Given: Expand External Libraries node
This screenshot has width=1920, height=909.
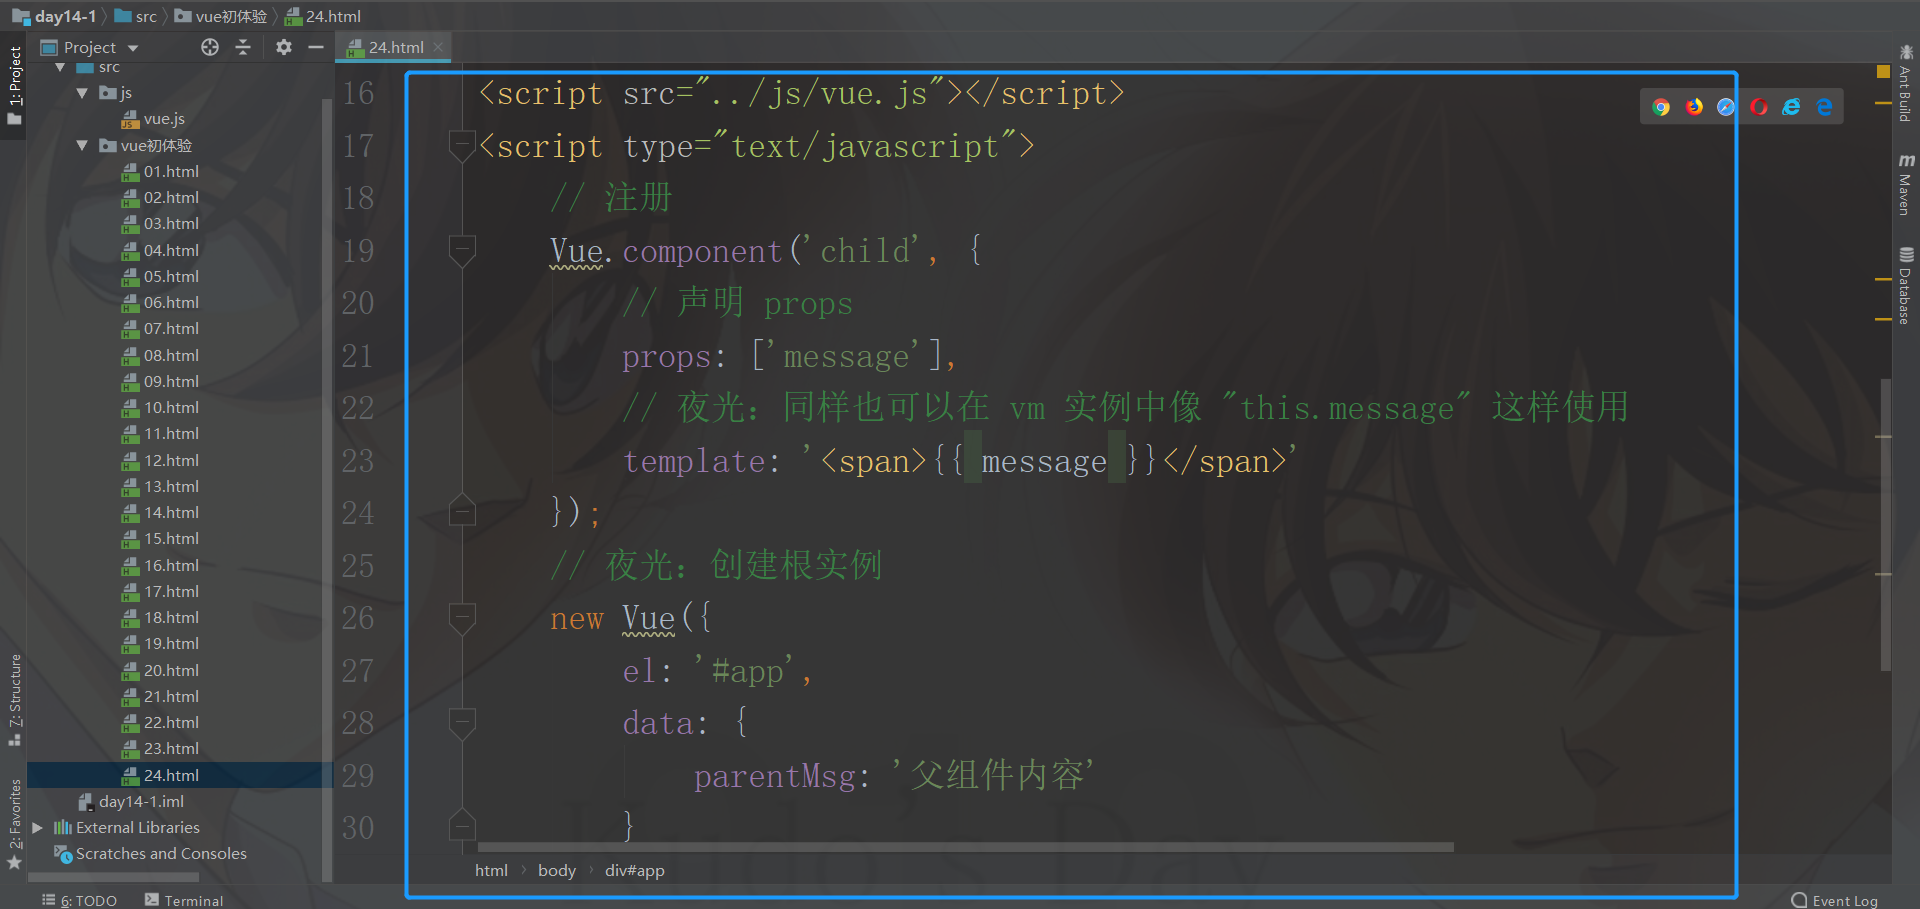Looking at the screenshot, I should (x=38, y=827).
